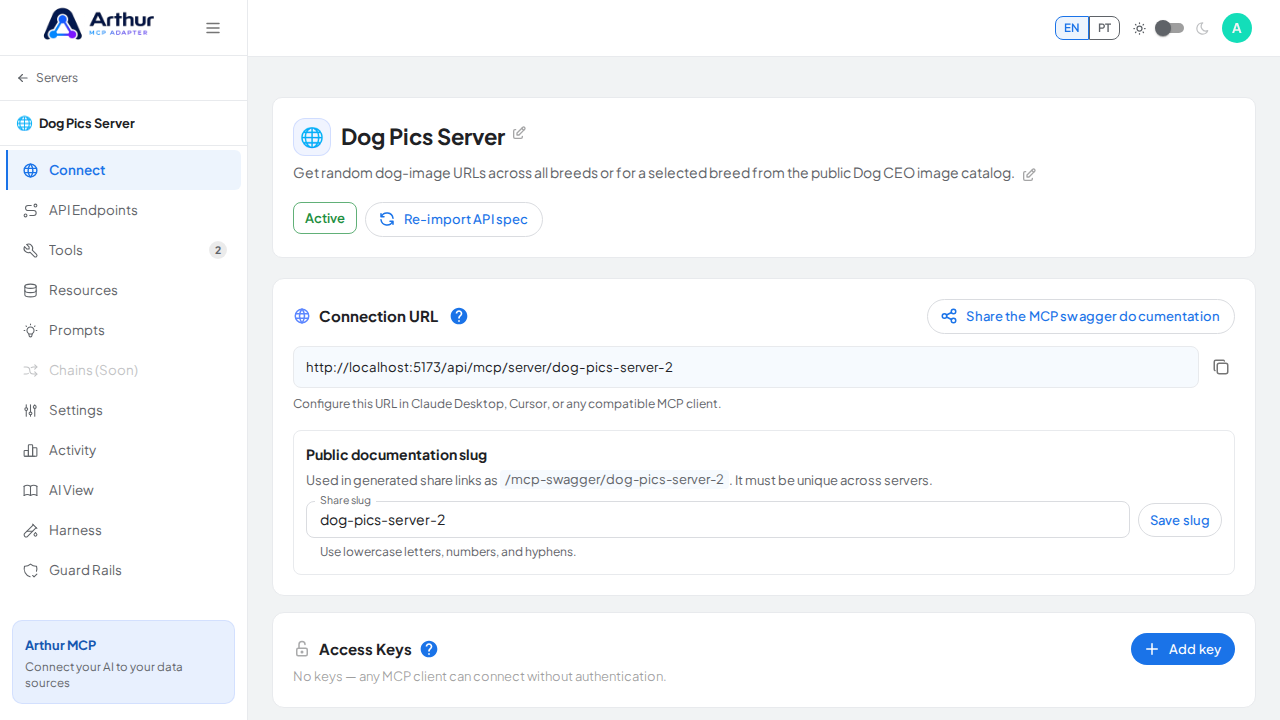The width and height of the screenshot is (1280, 720).
Task: Toggle the dark mode switch
Action: click(1169, 28)
